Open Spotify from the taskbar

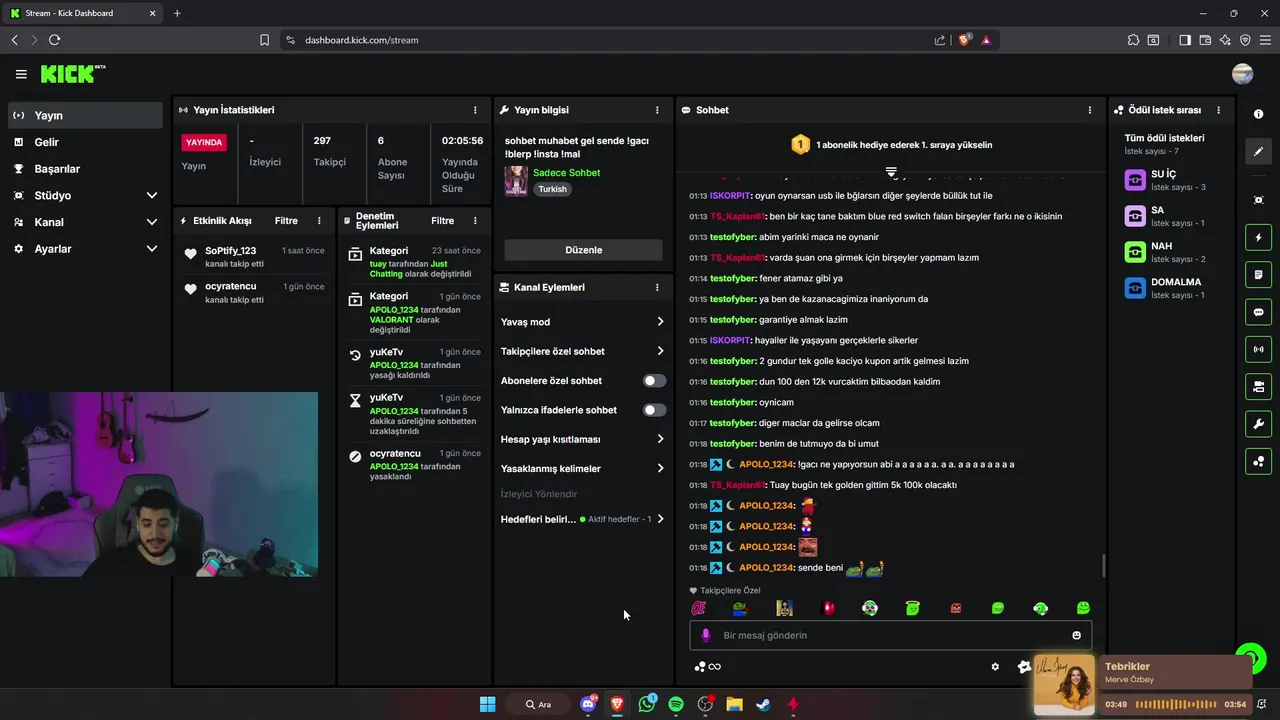click(x=676, y=704)
